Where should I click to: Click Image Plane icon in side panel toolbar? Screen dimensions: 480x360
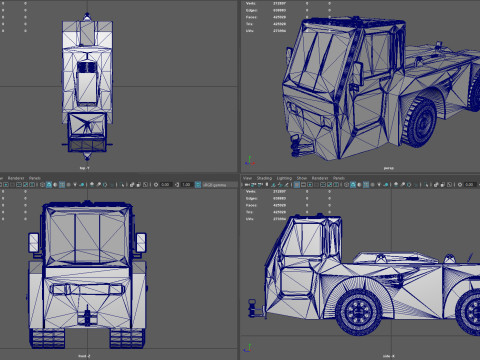click(x=273, y=185)
